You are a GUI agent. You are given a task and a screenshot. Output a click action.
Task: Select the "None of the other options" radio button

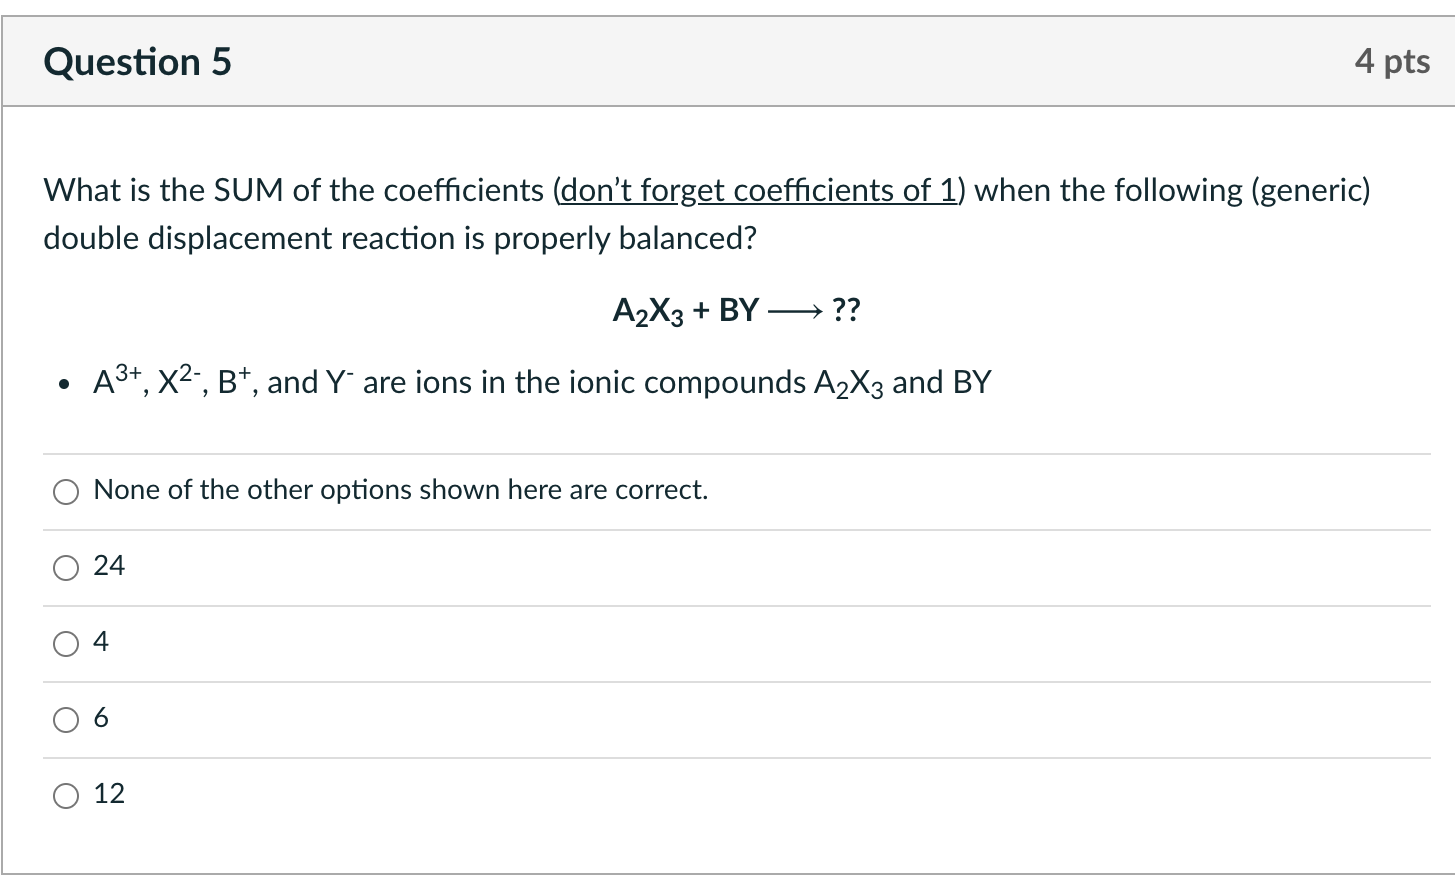[x=66, y=491]
